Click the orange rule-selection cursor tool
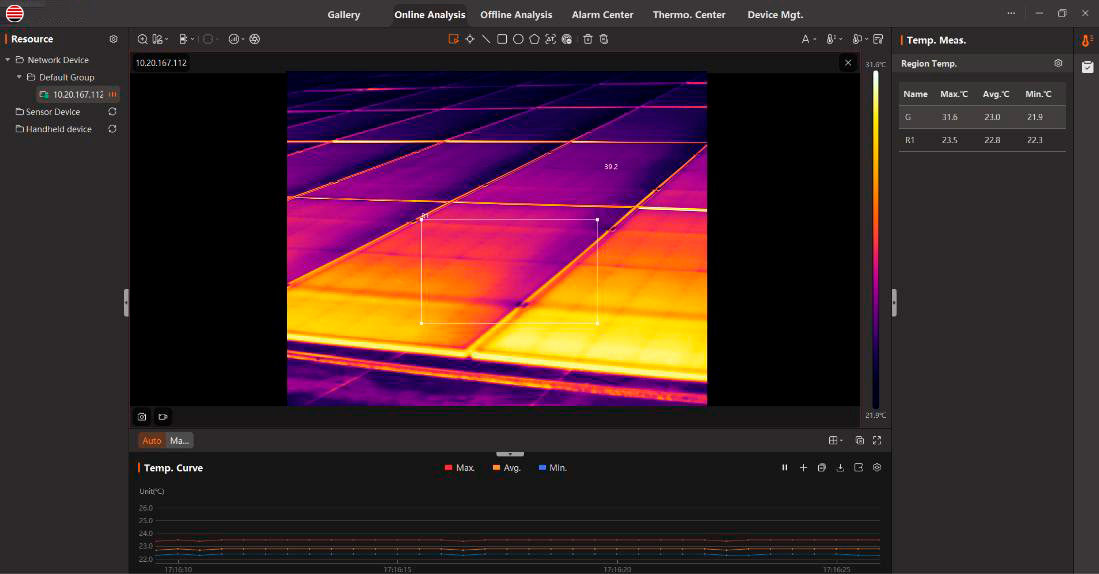Screen dimensions: 1099x574 [453, 39]
